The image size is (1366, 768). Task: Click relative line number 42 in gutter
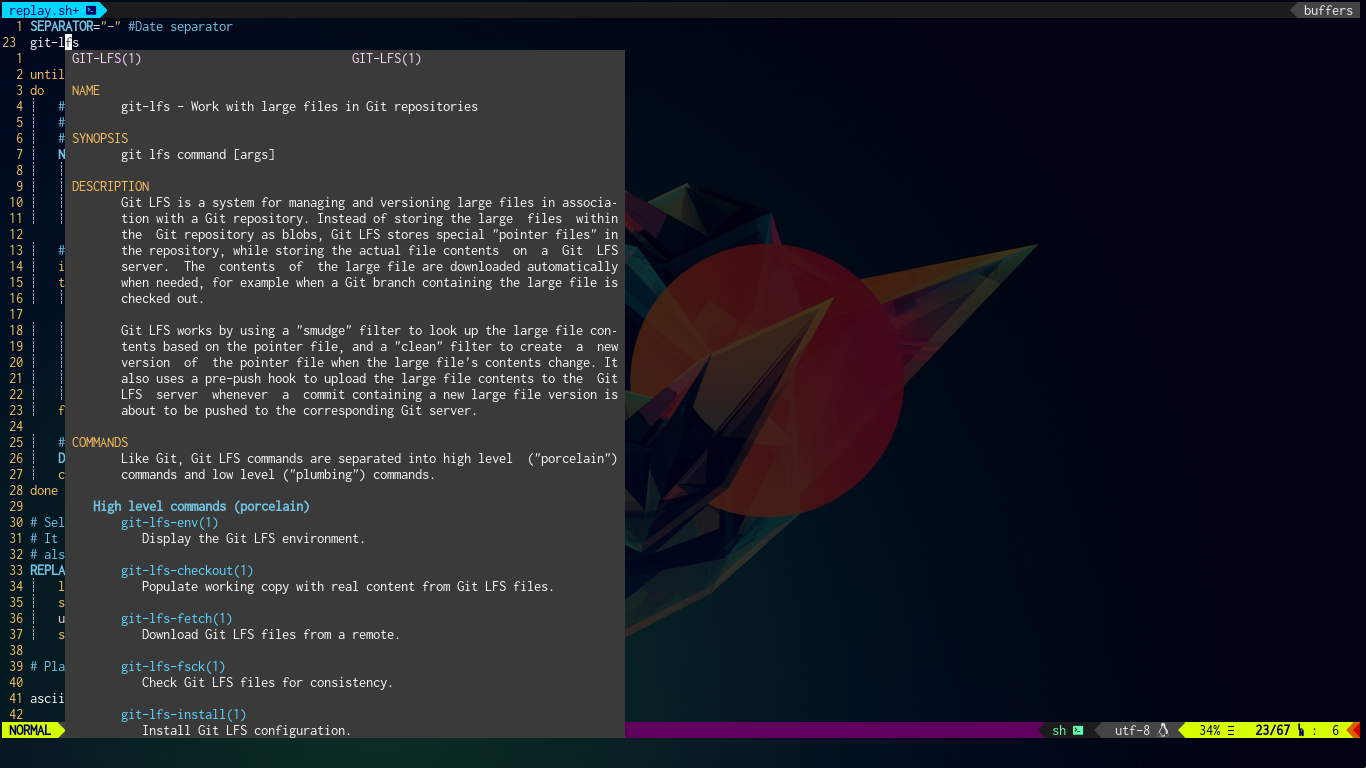[15, 714]
